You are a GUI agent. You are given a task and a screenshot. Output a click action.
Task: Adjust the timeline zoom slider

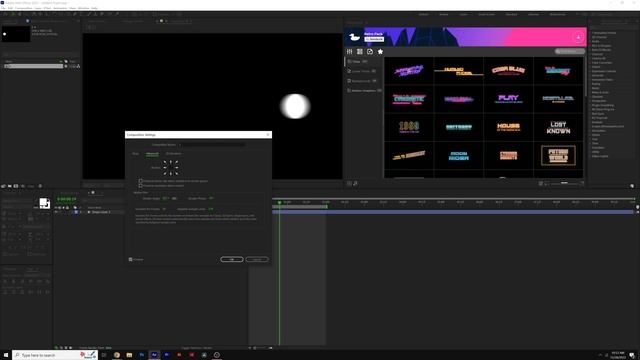260,348
